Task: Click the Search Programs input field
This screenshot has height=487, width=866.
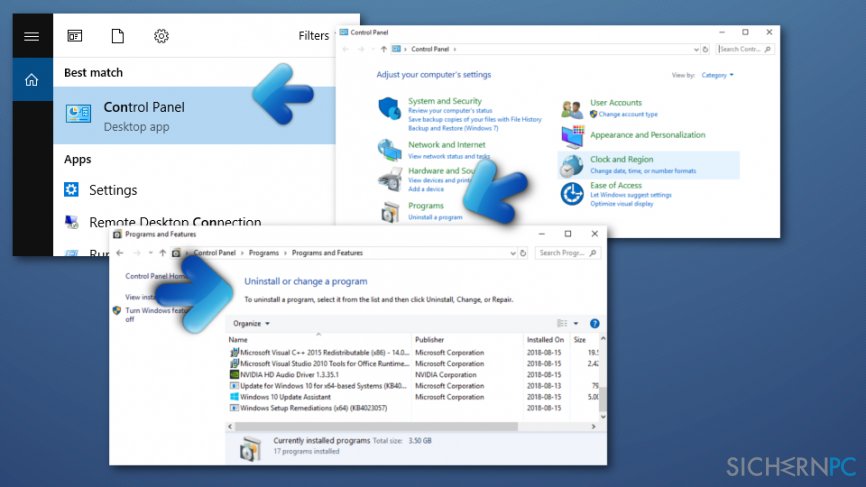Action: 567,253
